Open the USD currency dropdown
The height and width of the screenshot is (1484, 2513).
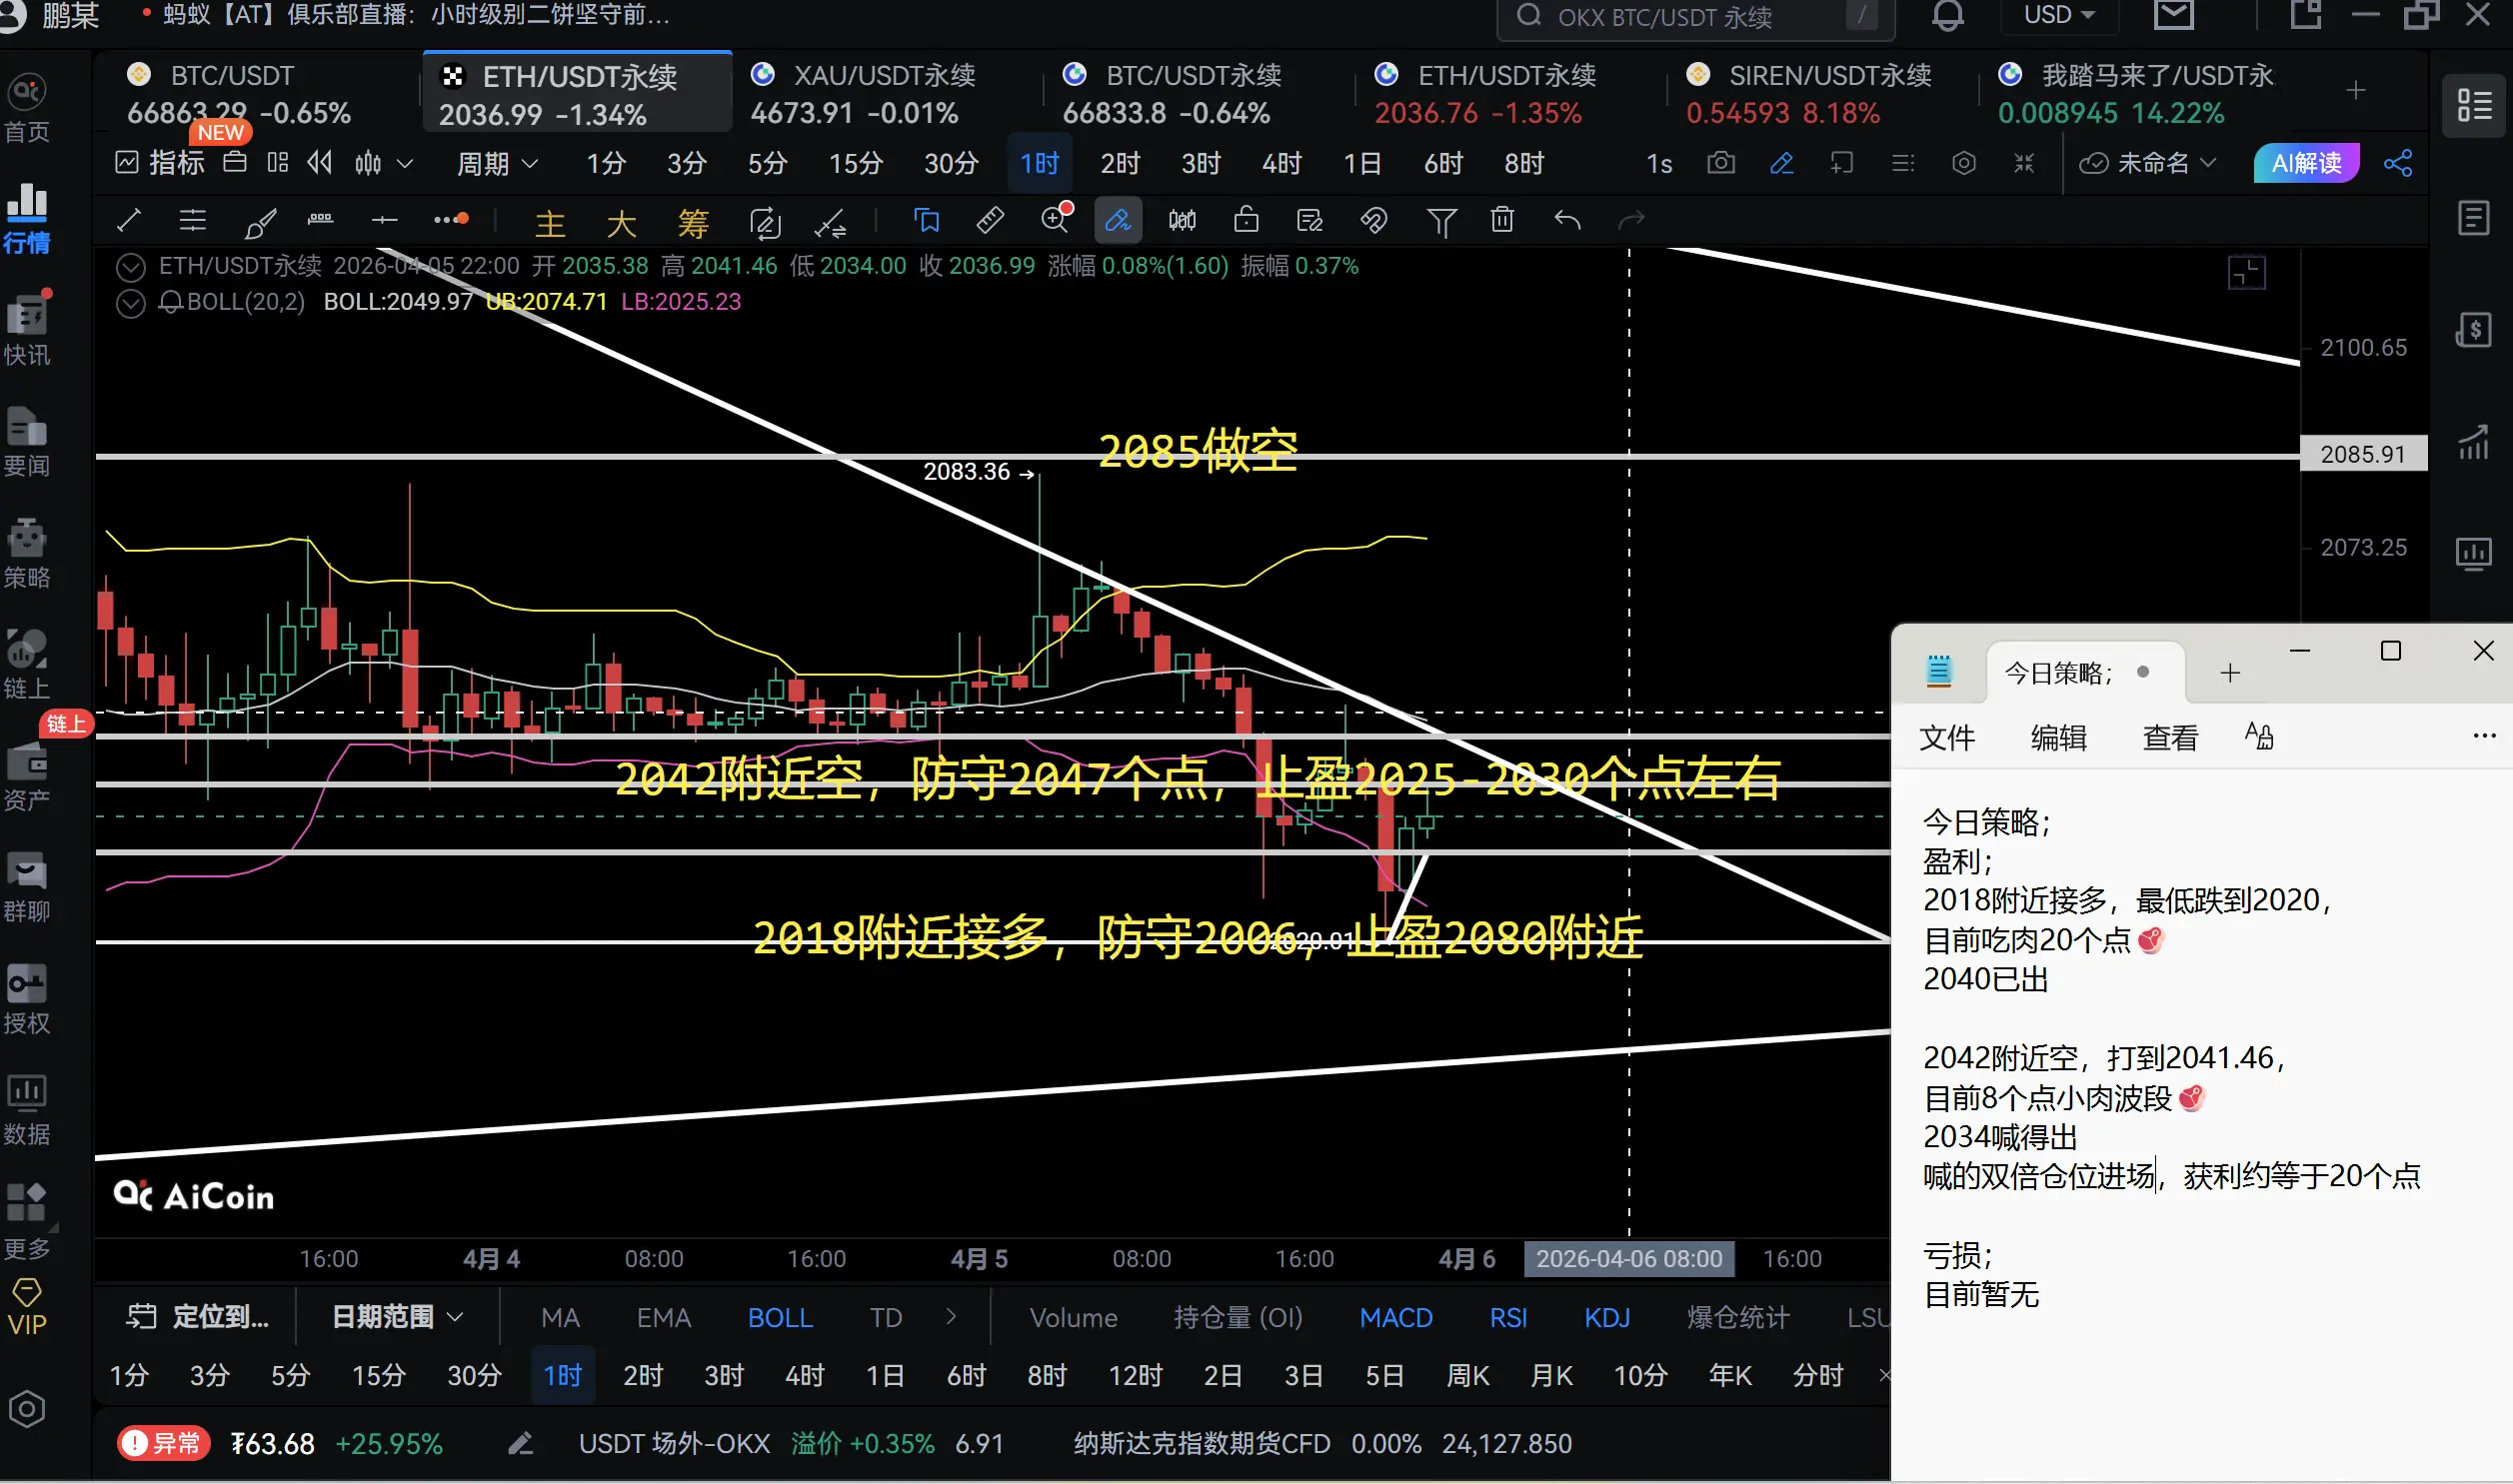pyautogui.click(x=2058, y=16)
